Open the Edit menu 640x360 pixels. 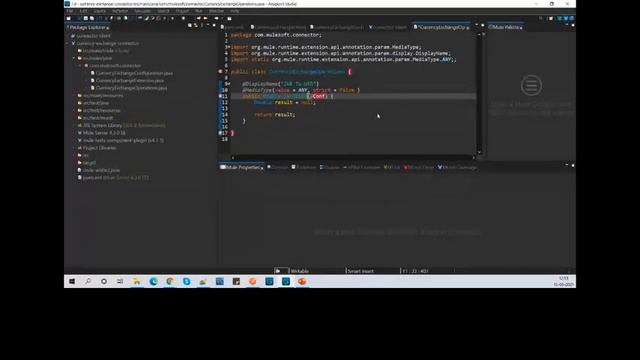click(83, 11)
